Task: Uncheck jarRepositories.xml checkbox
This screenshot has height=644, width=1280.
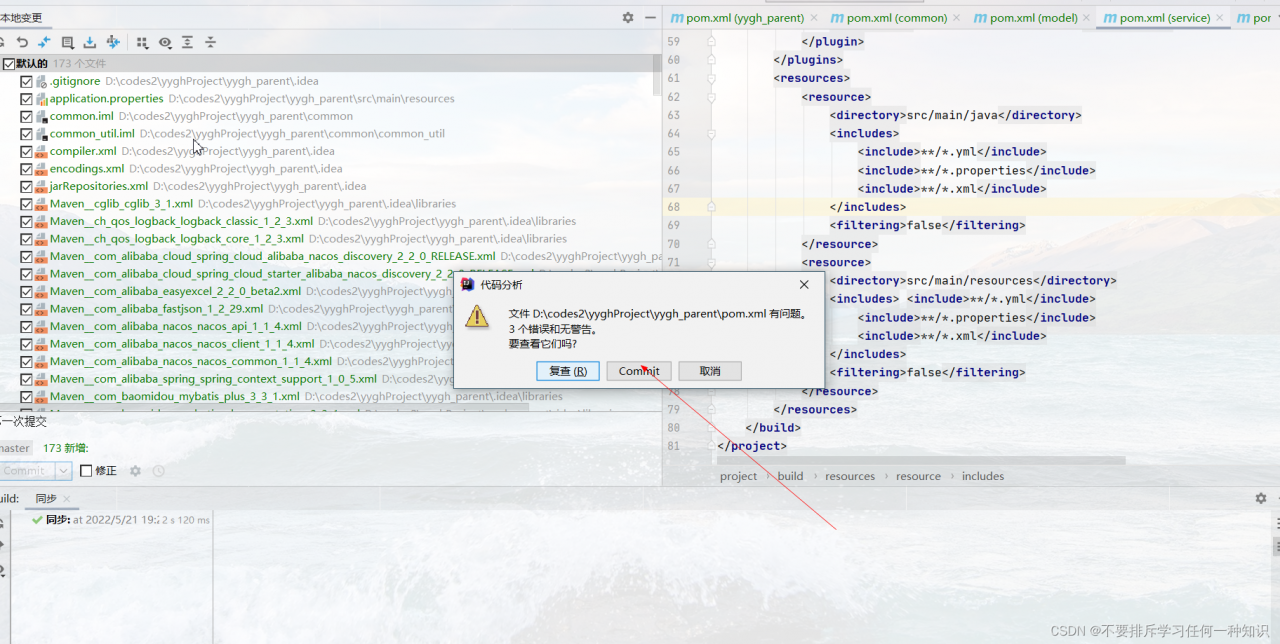Action: pyautogui.click(x=27, y=186)
